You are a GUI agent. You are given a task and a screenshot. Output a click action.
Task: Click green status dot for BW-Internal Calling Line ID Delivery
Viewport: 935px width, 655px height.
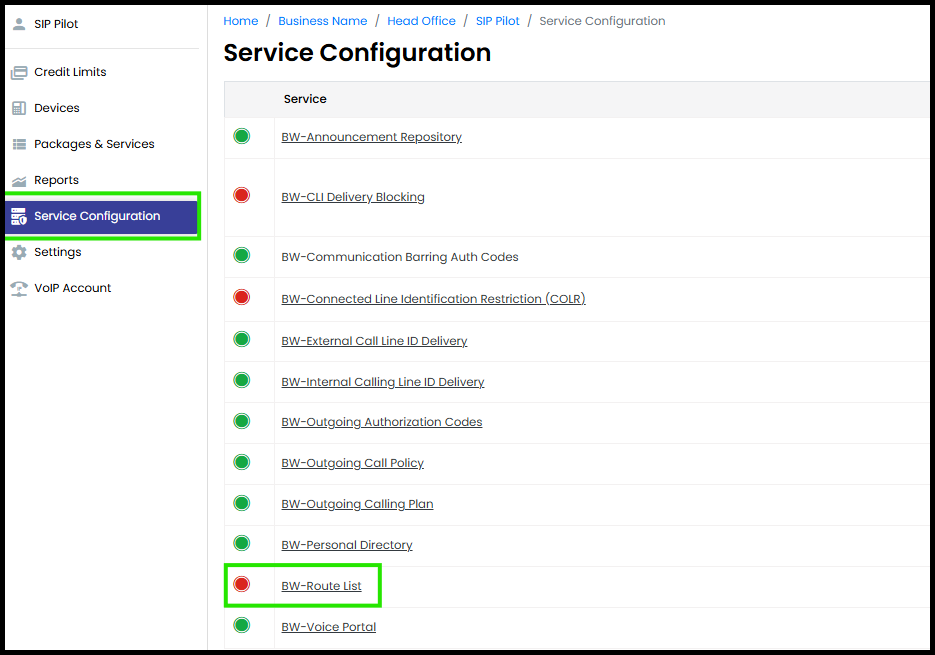(242, 380)
